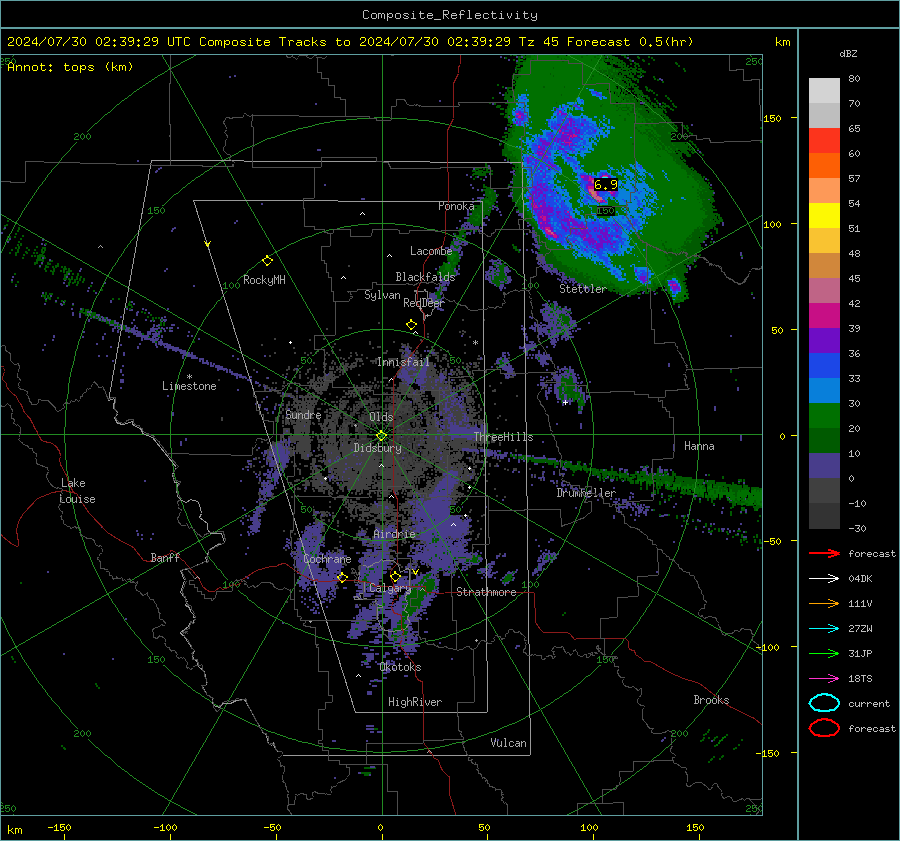Click the Annot: tops (km) label
Image resolution: width=900 pixels, height=841 pixels.
point(70,67)
